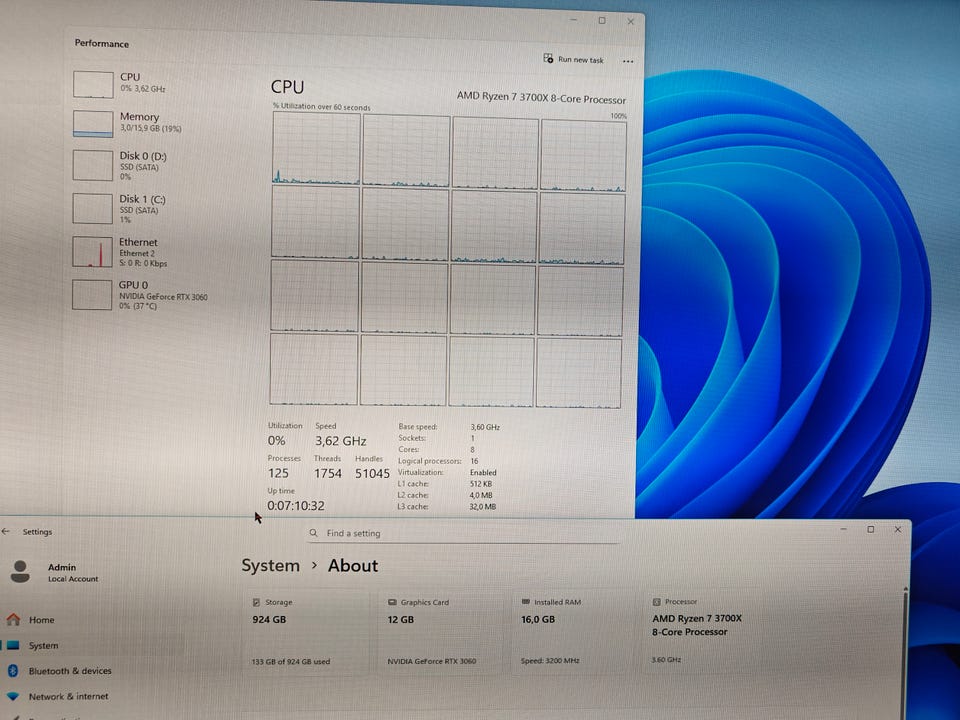Click 'Speed: 3200 MHz' RAM text
The width and height of the screenshot is (960, 720).
click(550, 661)
